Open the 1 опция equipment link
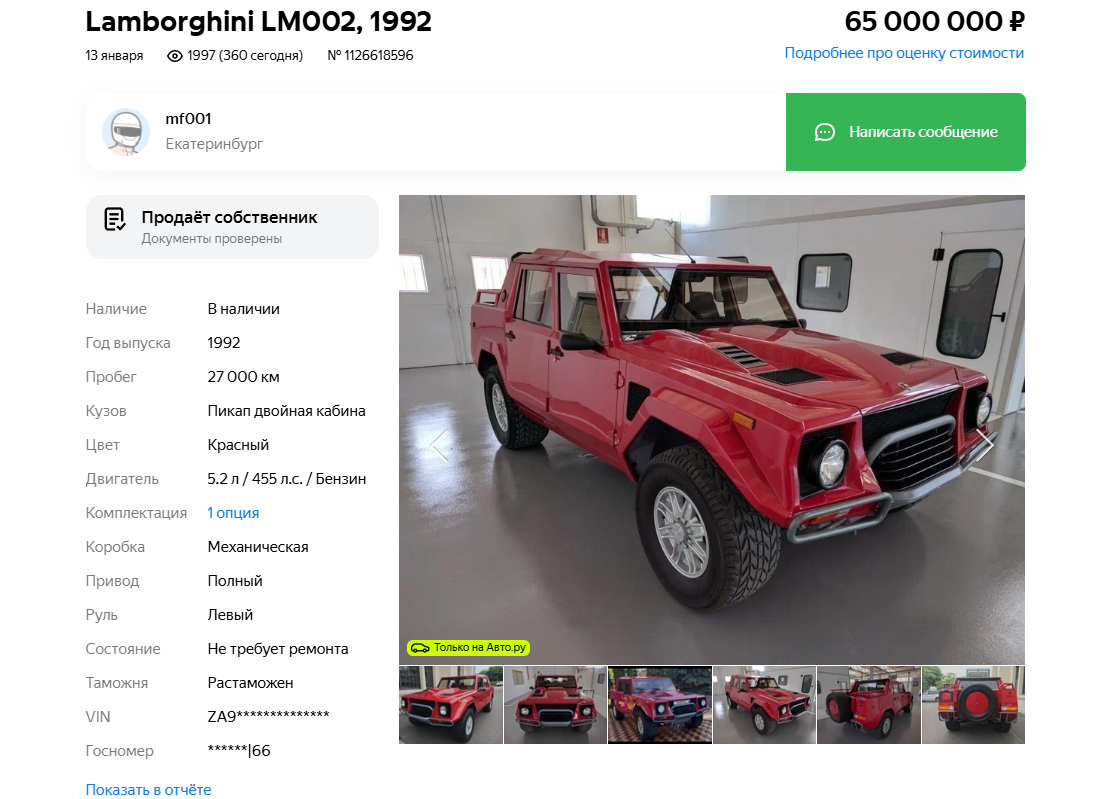This screenshot has width=1099, height=799. tap(233, 513)
